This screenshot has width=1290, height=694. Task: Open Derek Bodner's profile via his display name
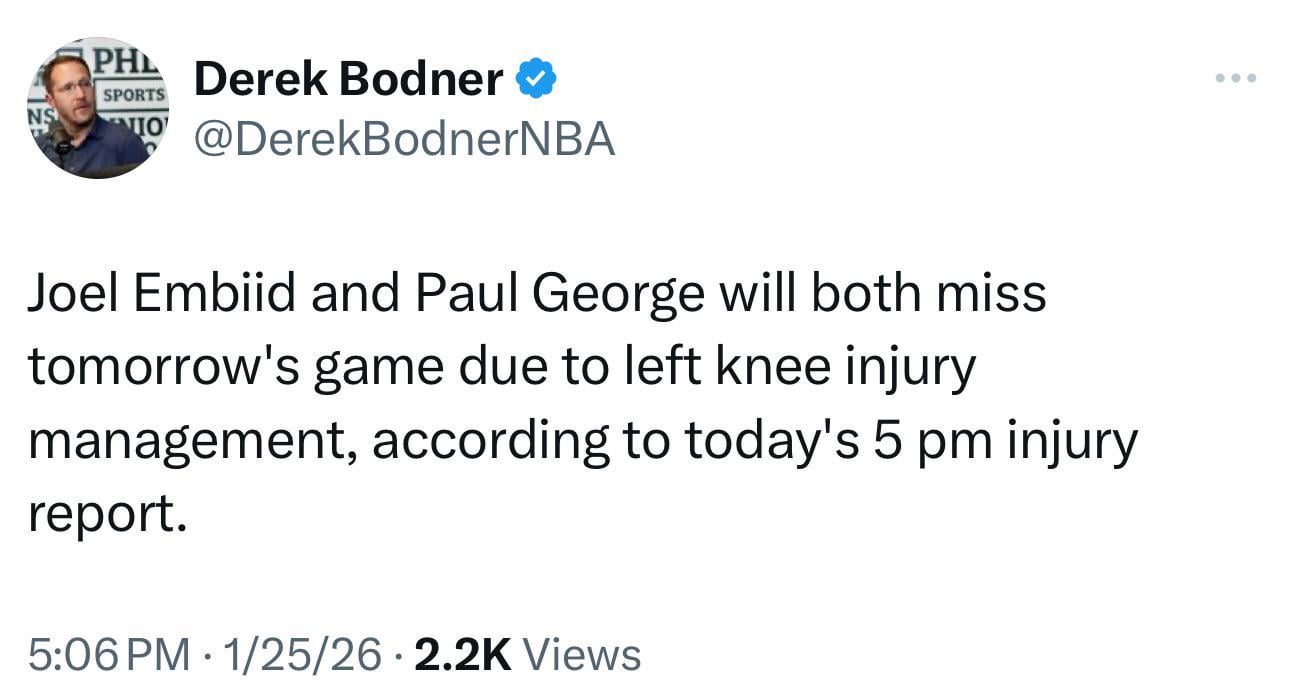pos(345,76)
